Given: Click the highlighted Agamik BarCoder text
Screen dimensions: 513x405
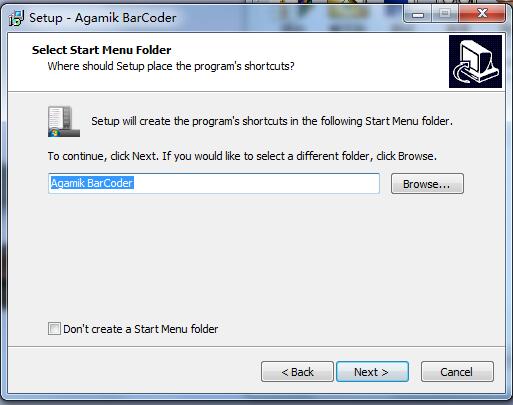Looking at the screenshot, I should tap(92, 183).
